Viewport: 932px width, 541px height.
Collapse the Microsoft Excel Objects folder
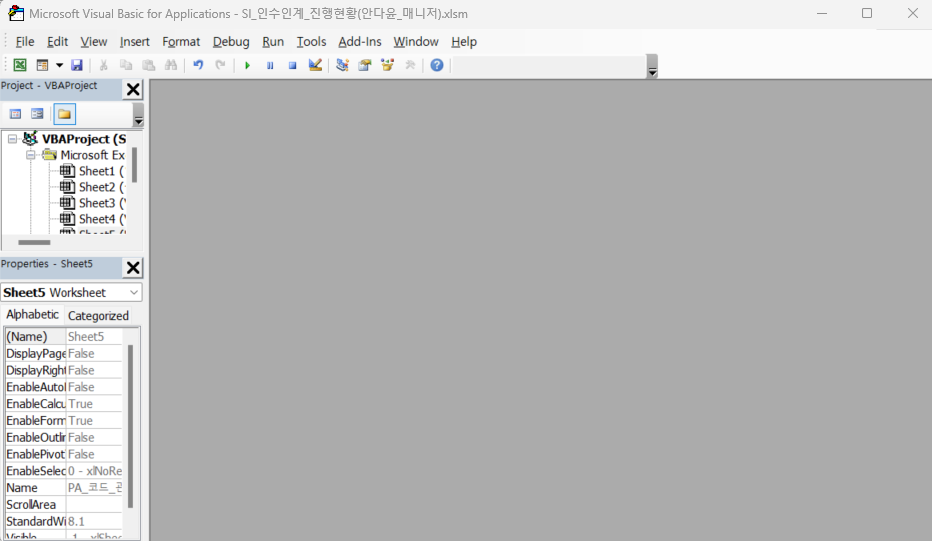(x=30, y=155)
